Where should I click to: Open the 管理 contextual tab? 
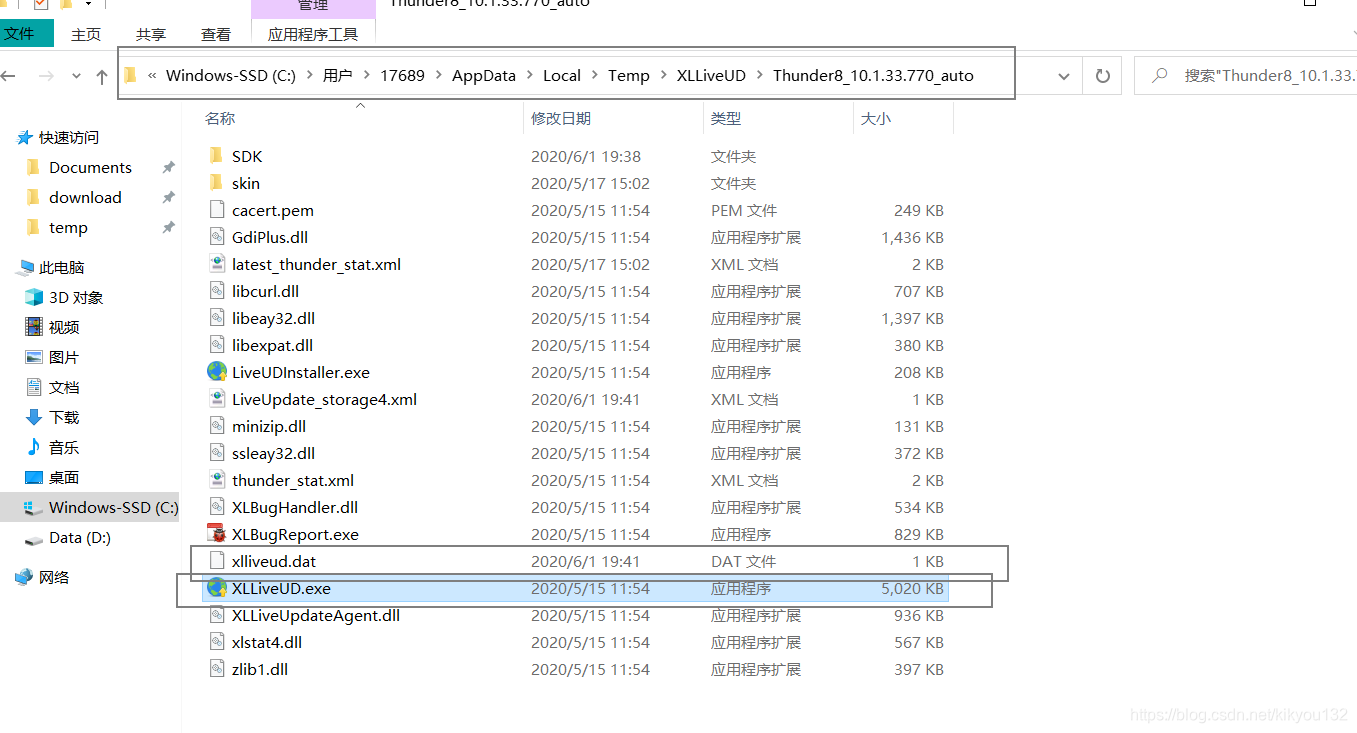pyautogui.click(x=313, y=7)
